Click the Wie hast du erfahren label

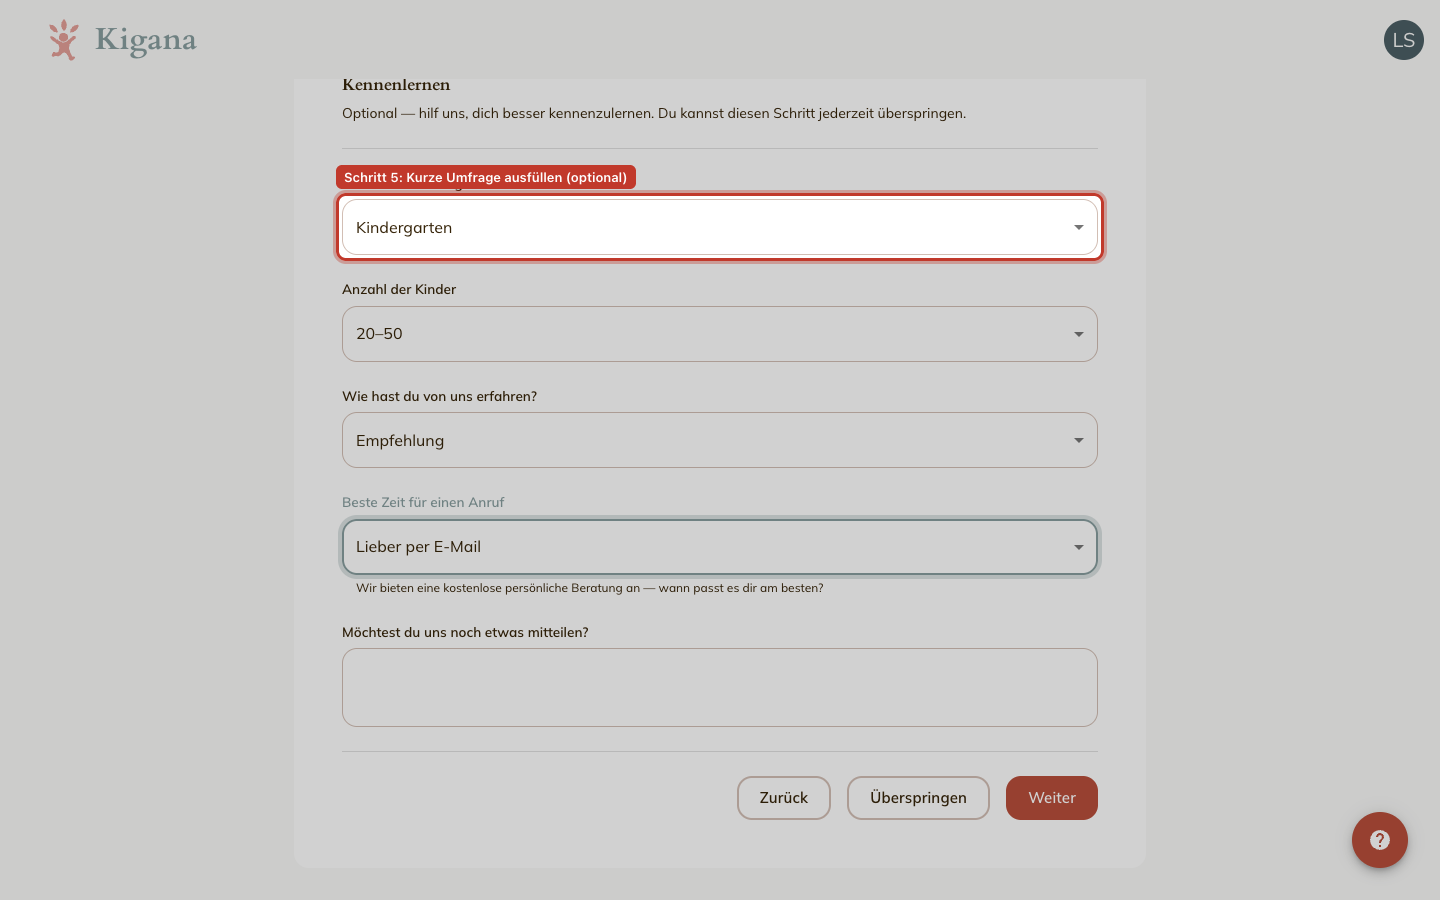(439, 396)
